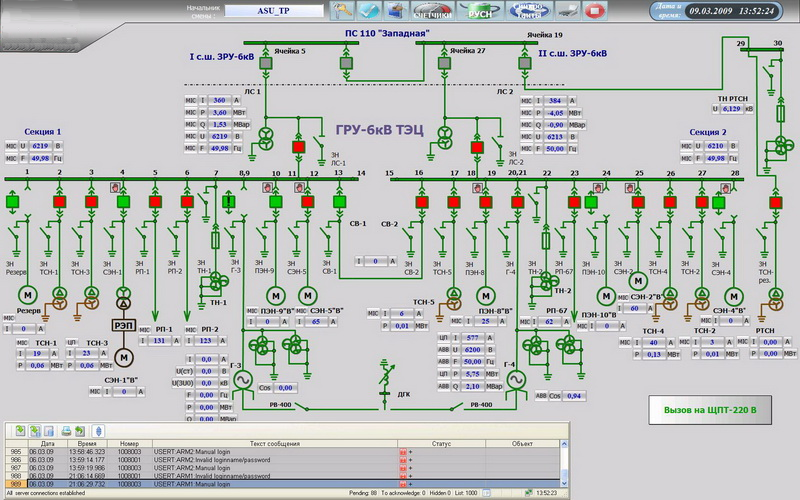Select highlighted alarm row 989
This screenshot has width=800, height=500.
click(282, 484)
